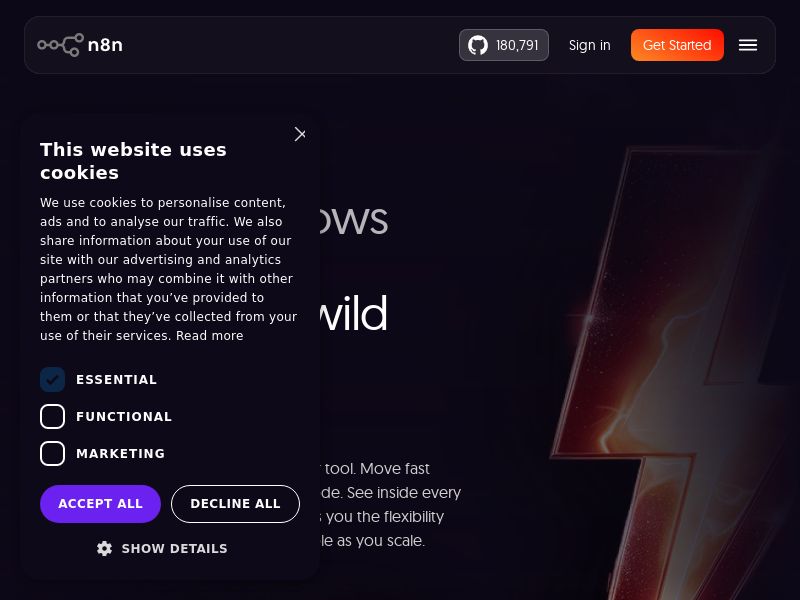Open the hamburger navigation menu
800x600 pixels.
[x=748, y=45]
